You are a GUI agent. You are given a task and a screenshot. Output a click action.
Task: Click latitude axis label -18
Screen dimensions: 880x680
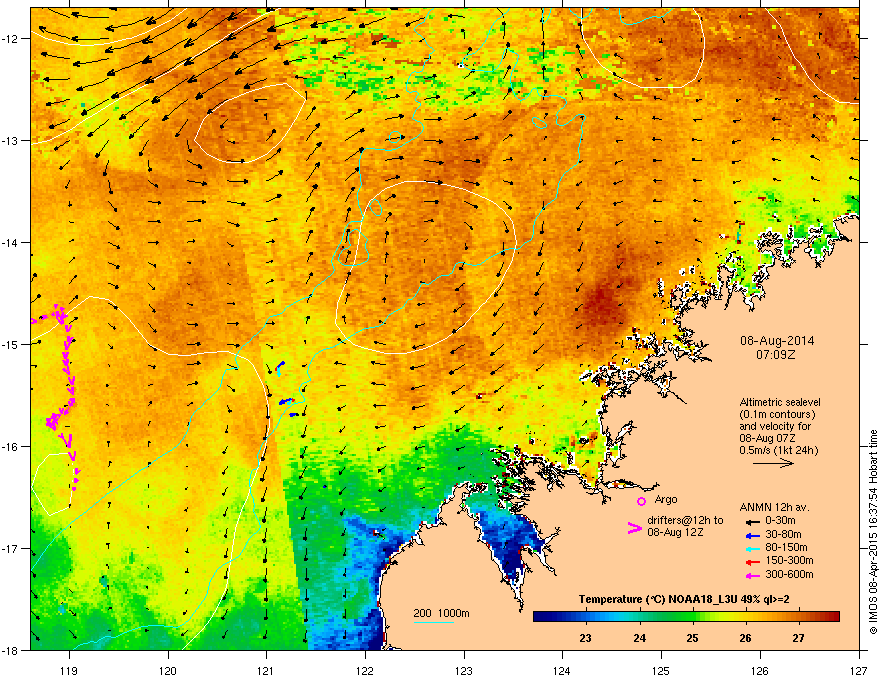click(10, 650)
